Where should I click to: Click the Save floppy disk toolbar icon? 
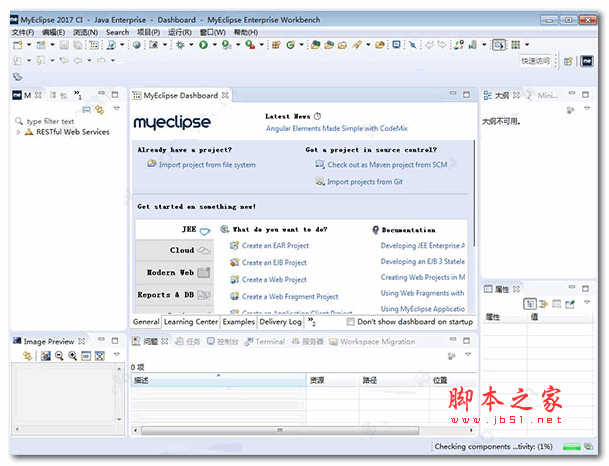point(64,45)
